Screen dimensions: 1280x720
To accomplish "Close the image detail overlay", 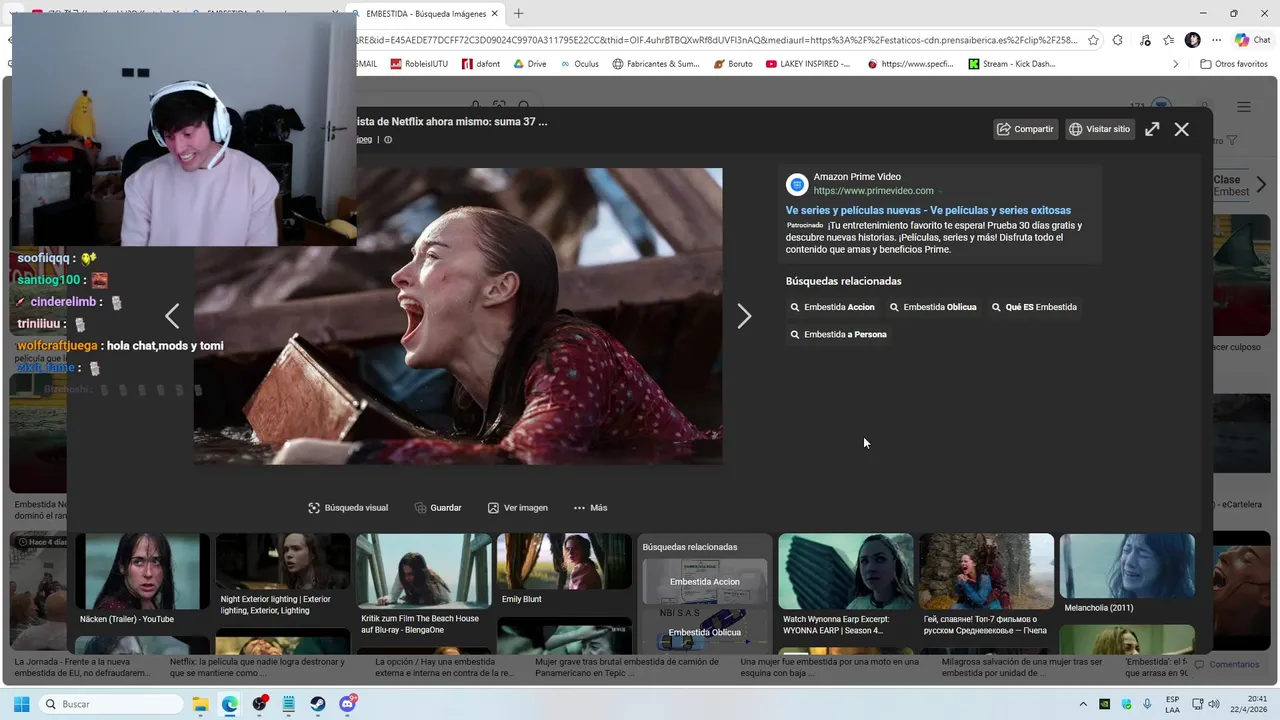I will (x=1182, y=129).
